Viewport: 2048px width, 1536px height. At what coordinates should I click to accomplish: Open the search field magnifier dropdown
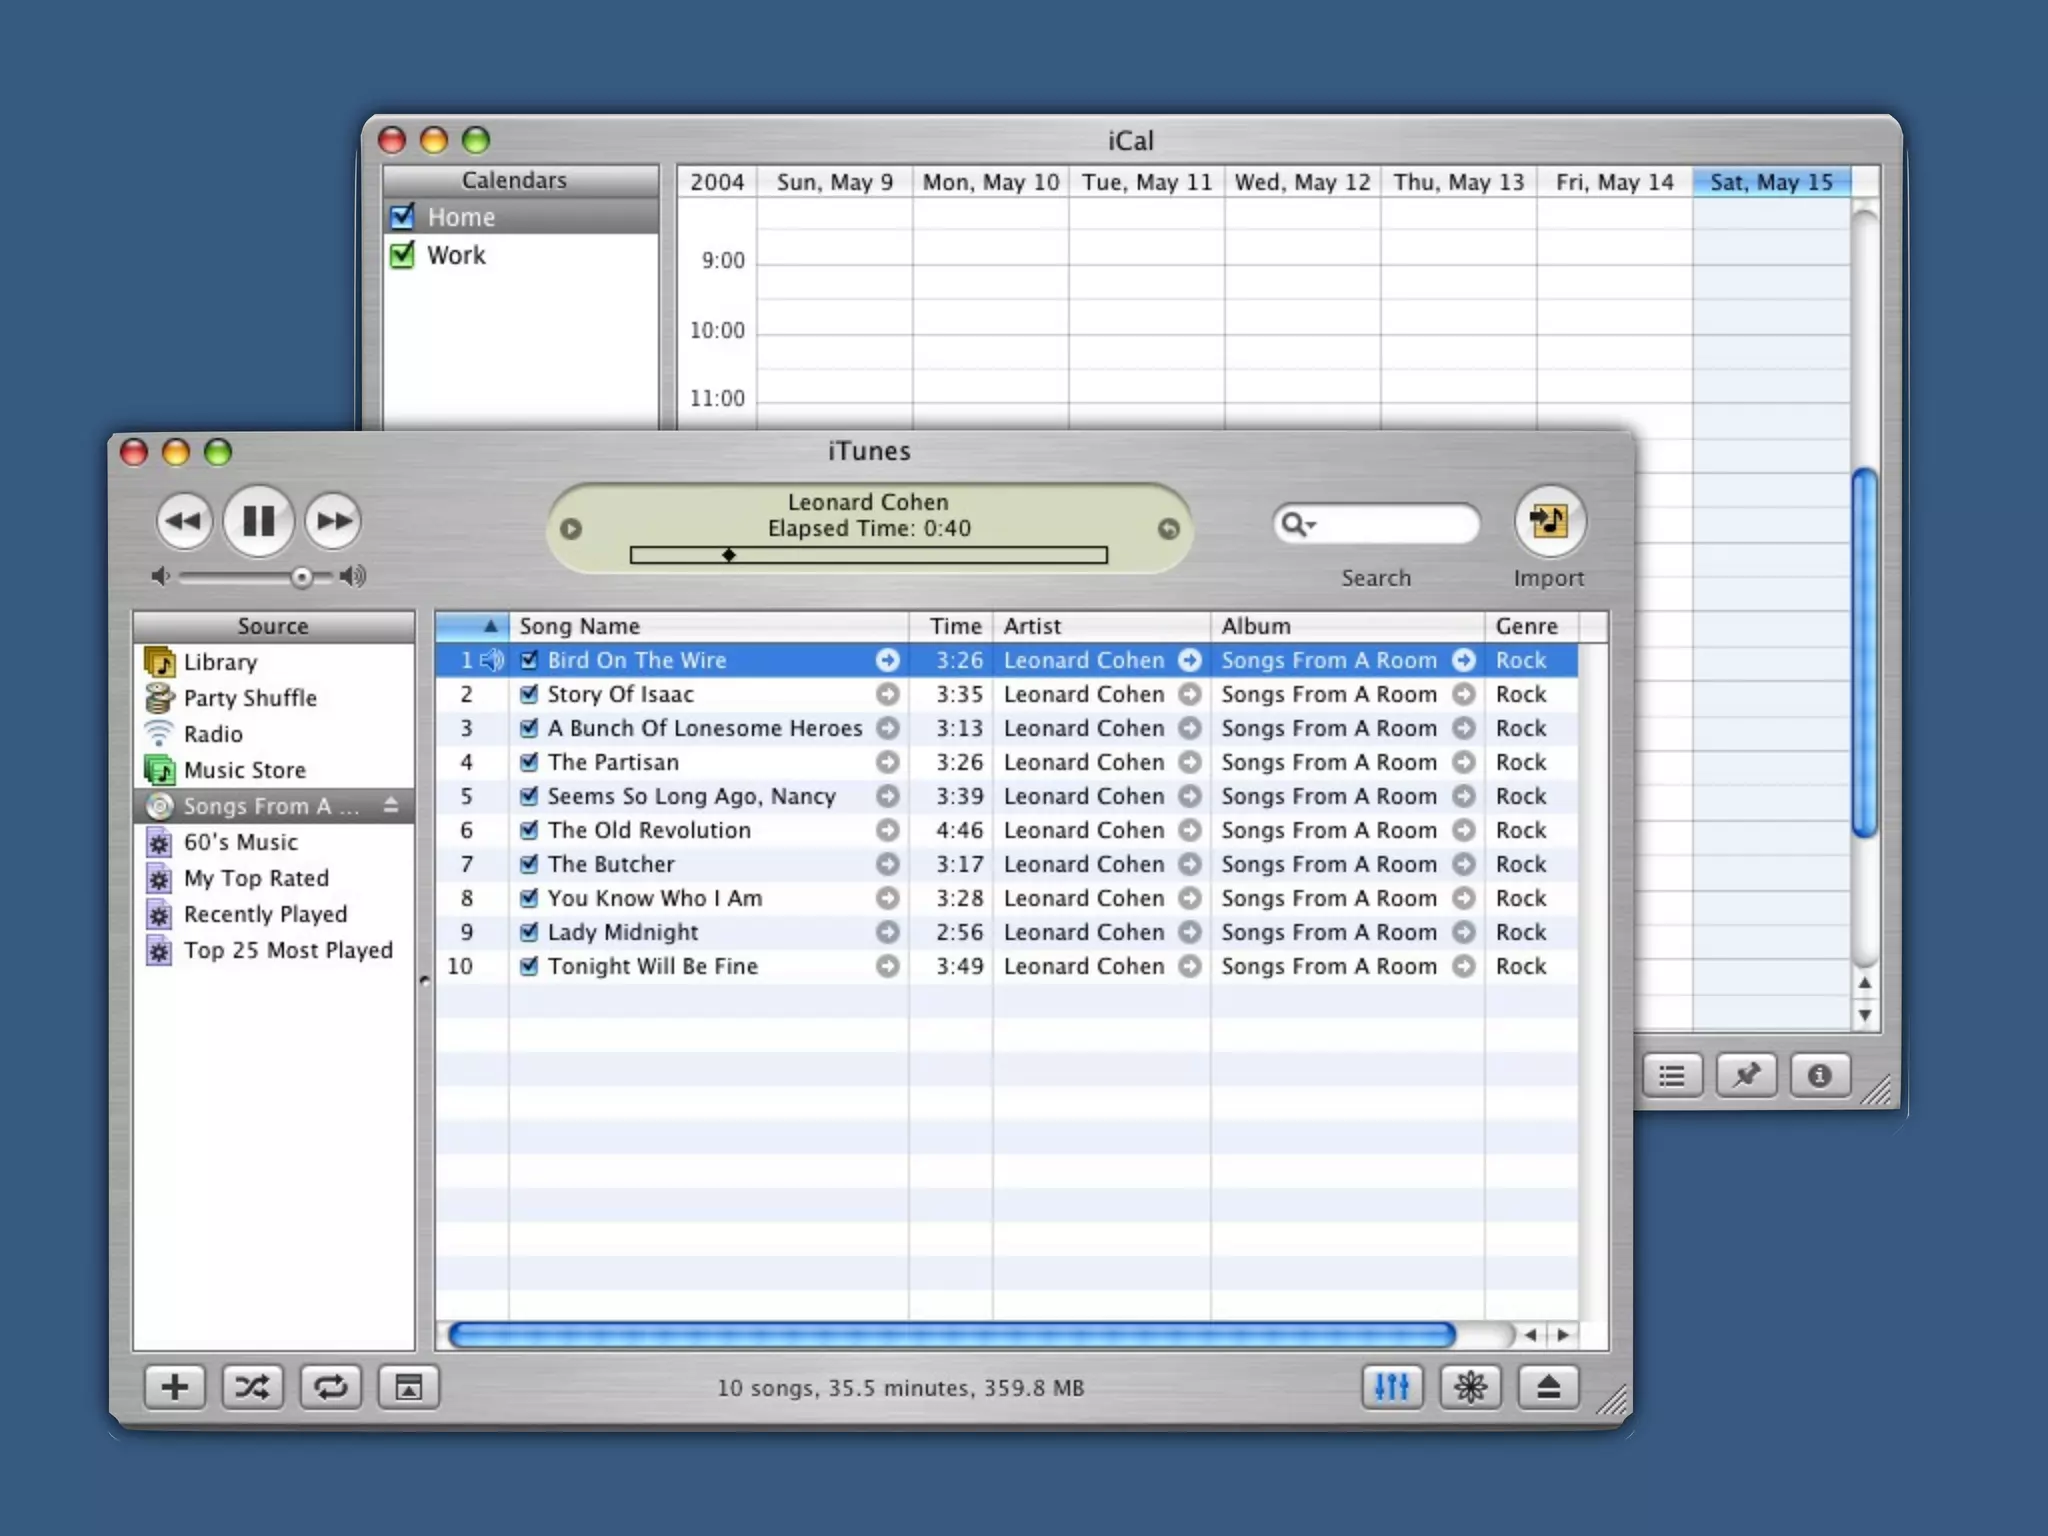(x=1298, y=524)
